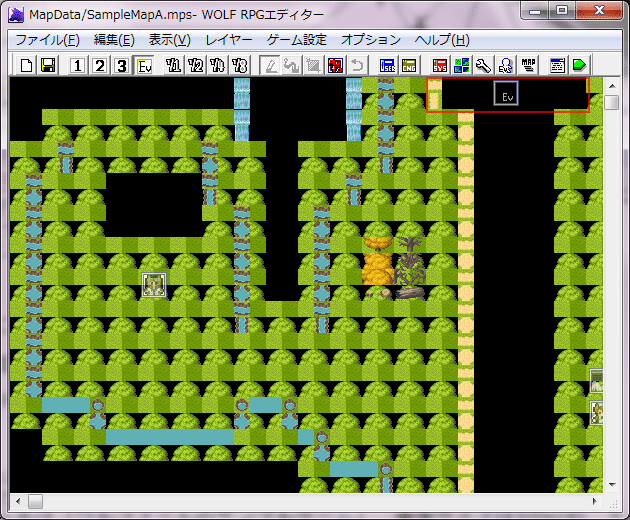Select the Ev event marker on map
This screenshot has height=520, width=630.
pos(506,93)
